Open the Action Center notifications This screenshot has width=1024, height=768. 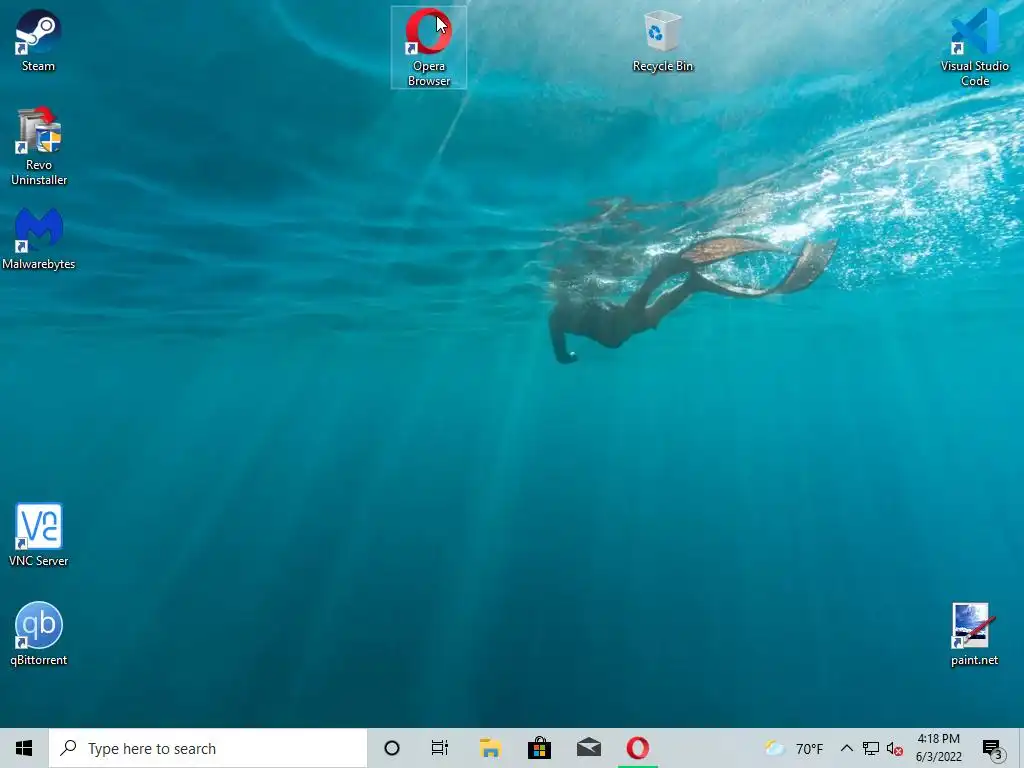[993, 748]
